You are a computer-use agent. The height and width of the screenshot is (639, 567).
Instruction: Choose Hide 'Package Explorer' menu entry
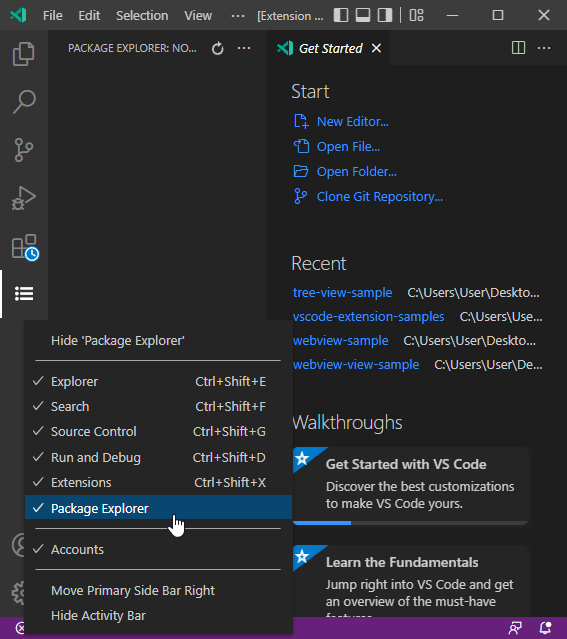tap(158, 341)
